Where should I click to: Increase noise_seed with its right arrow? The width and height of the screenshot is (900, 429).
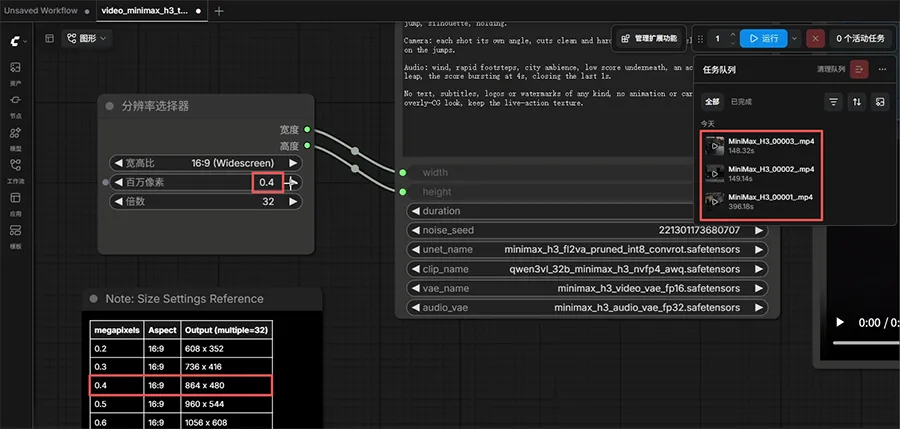759,230
